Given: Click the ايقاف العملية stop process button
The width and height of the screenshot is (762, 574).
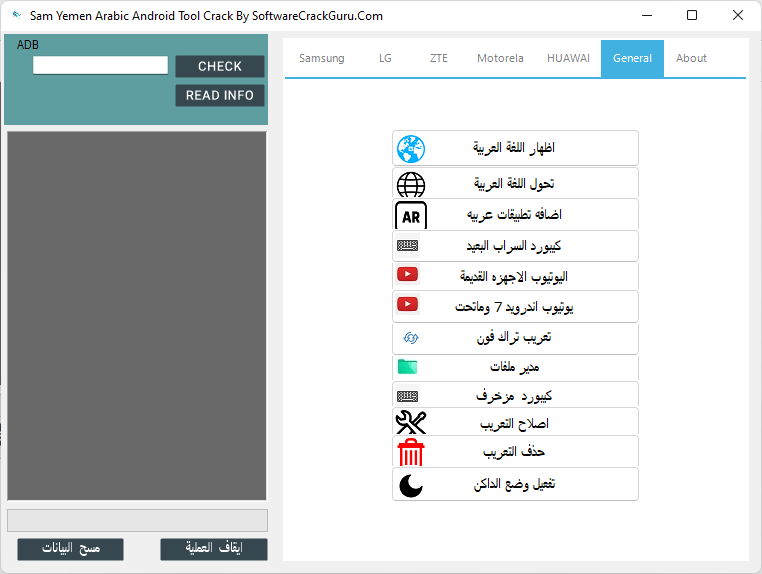Looking at the screenshot, I should pyautogui.click(x=214, y=549).
